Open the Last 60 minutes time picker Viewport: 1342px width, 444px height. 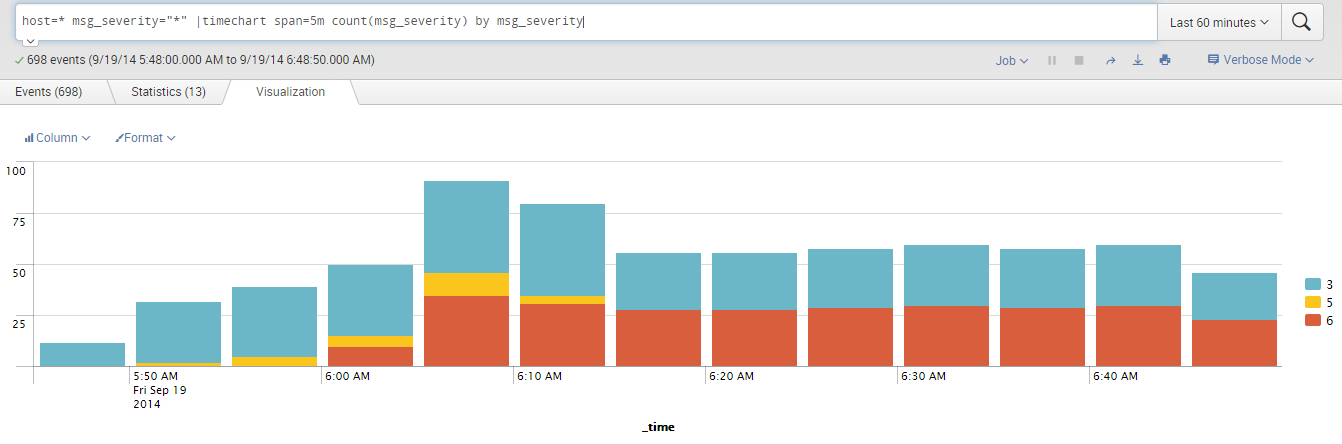(1219, 22)
